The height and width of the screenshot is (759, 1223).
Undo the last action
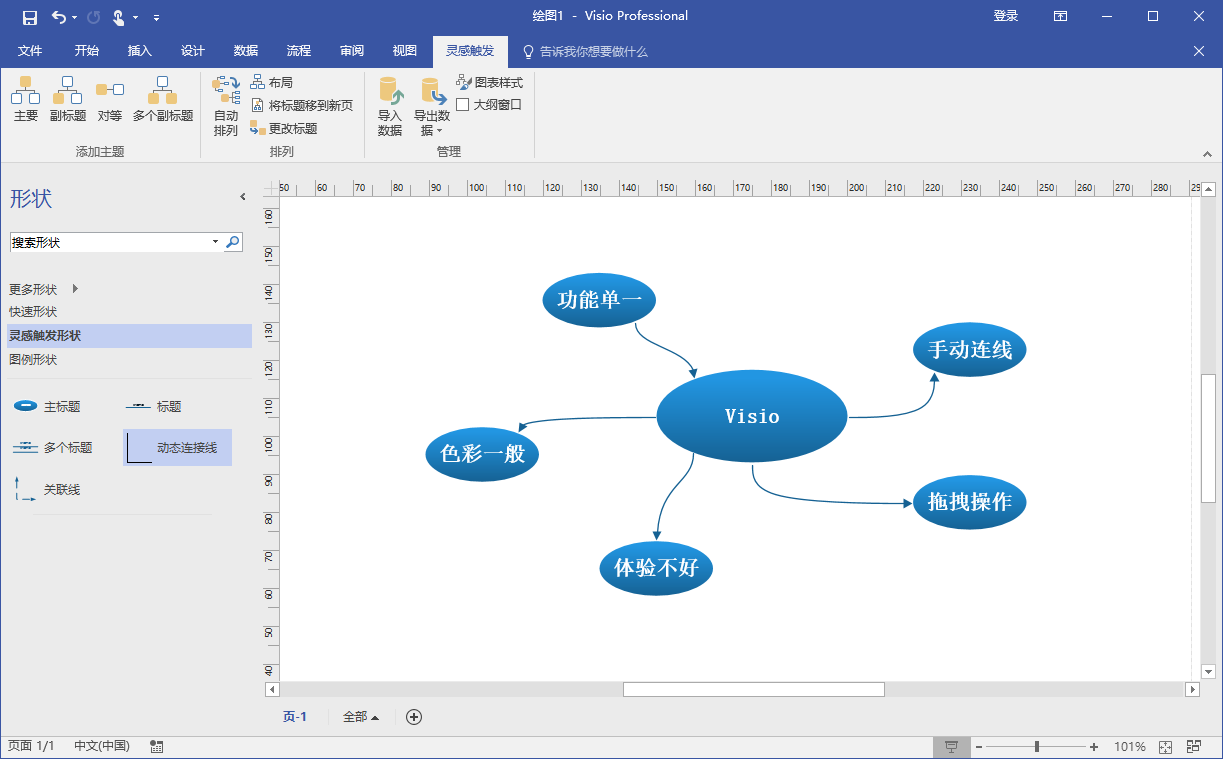pos(59,17)
